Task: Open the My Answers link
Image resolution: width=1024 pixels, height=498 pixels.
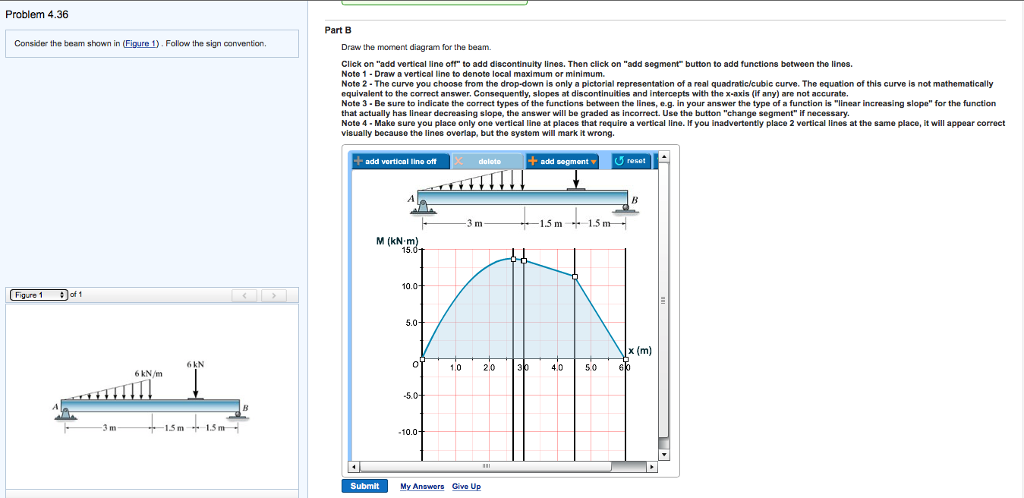Action: tap(422, 486)
